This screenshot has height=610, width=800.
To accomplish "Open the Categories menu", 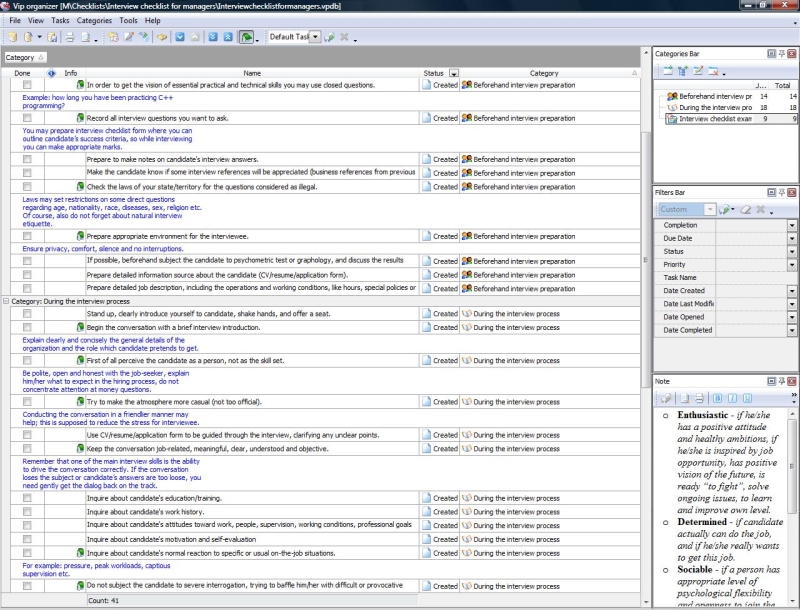I will (94, 20).
